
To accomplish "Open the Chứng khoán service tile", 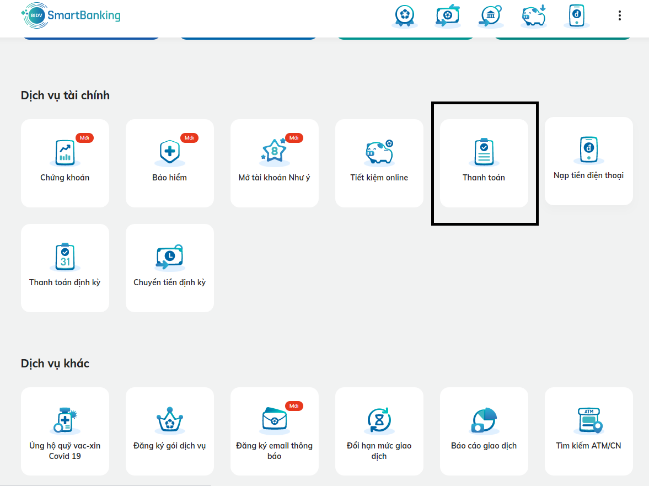I will (65, 163).
